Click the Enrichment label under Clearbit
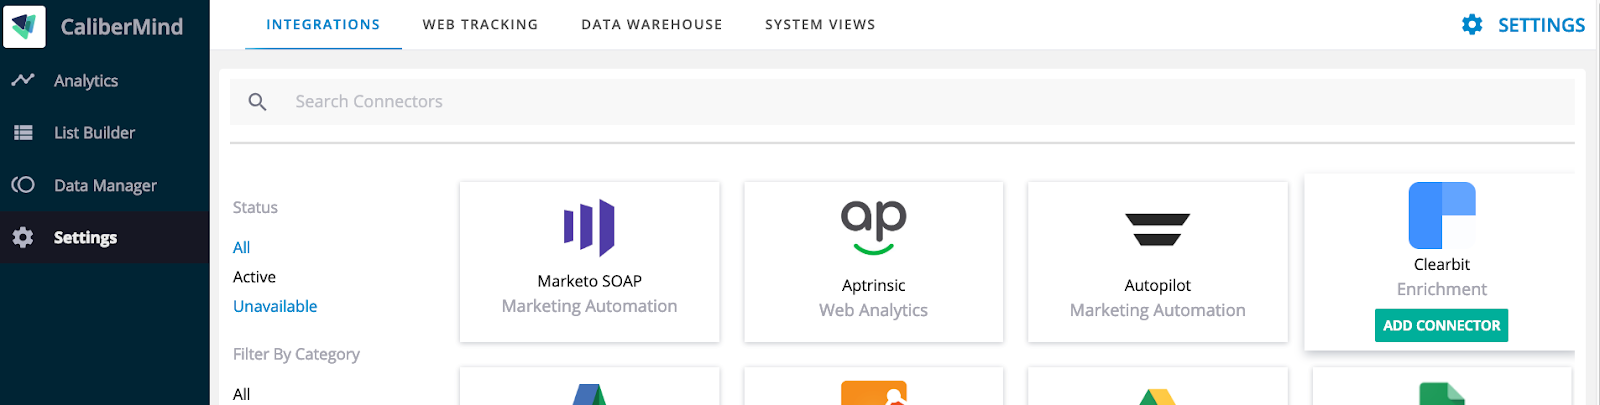The width and height of the screenshot is (1600, 405). pyautogui.click(x=1441, y=289)
